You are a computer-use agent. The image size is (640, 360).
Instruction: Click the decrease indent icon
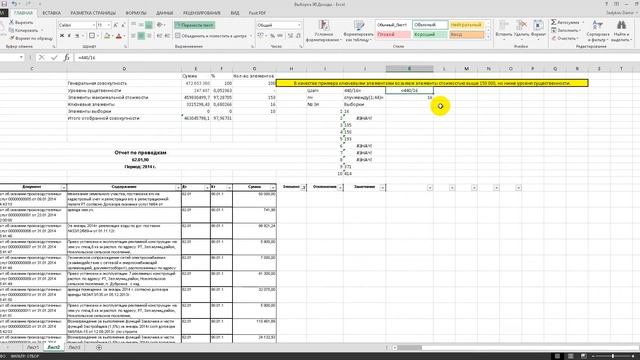tap(160, 36)
